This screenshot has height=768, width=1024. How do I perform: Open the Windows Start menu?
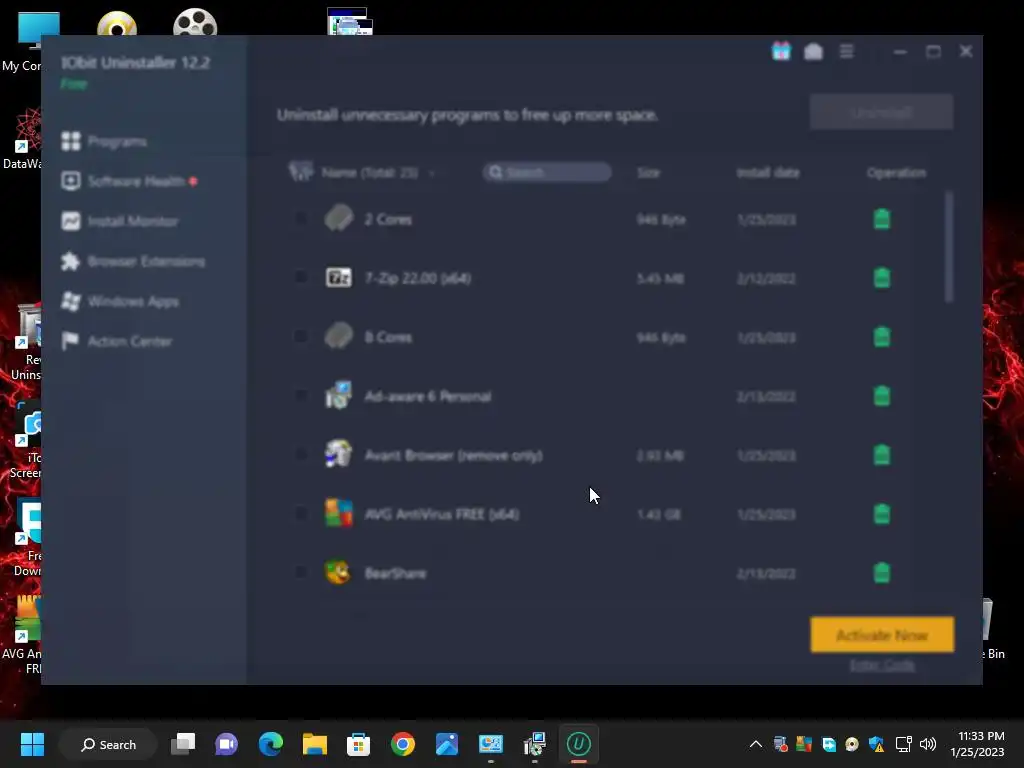(x=32, y=744)
